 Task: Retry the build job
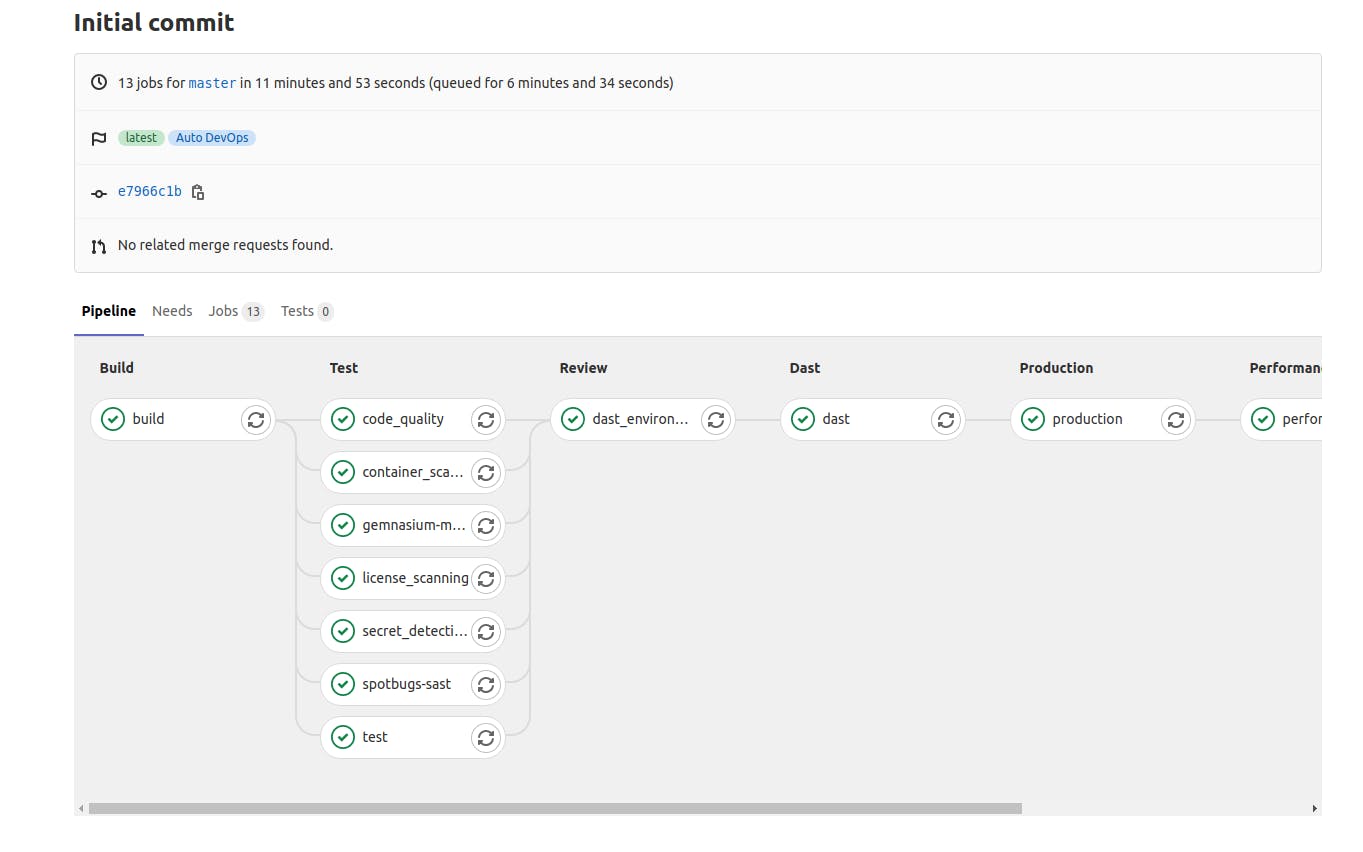[256, 419]
